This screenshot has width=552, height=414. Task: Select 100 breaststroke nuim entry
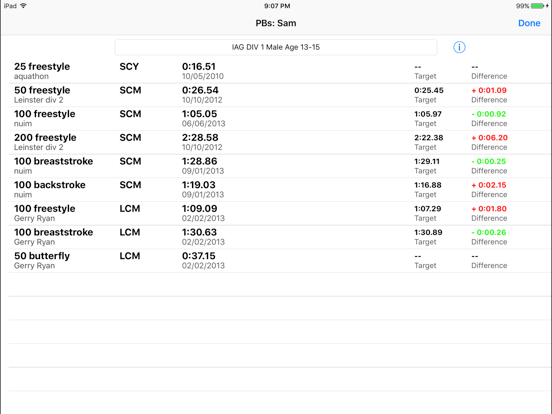(280, 166)
